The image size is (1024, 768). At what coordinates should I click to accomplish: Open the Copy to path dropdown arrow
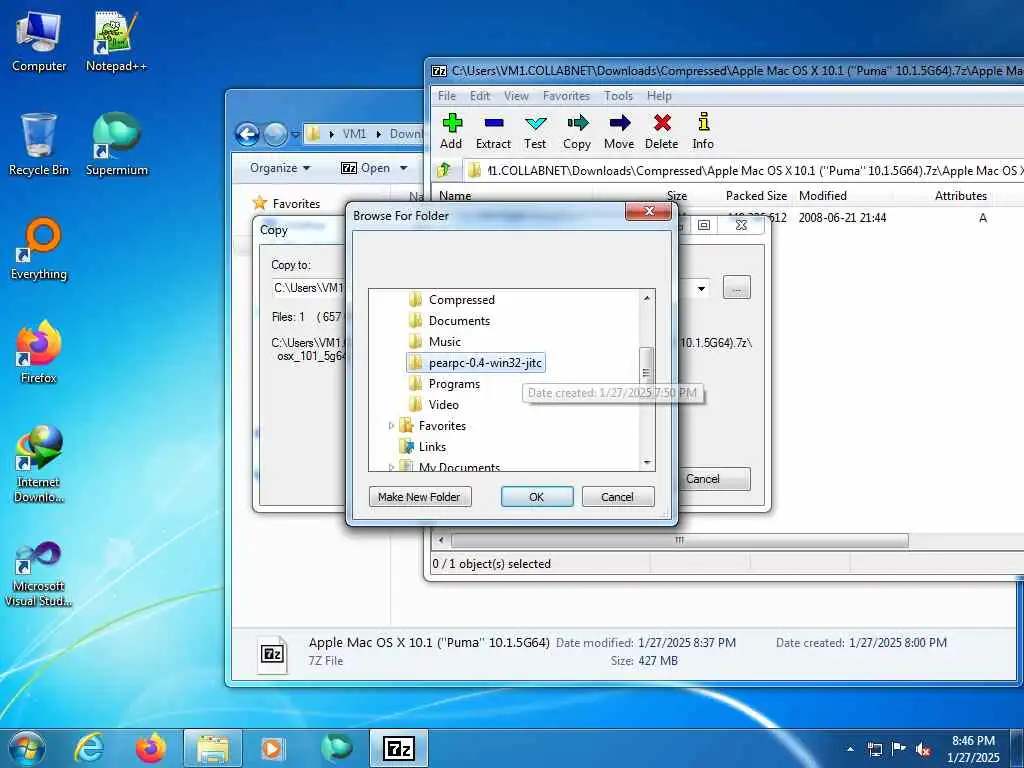[701, 288]
